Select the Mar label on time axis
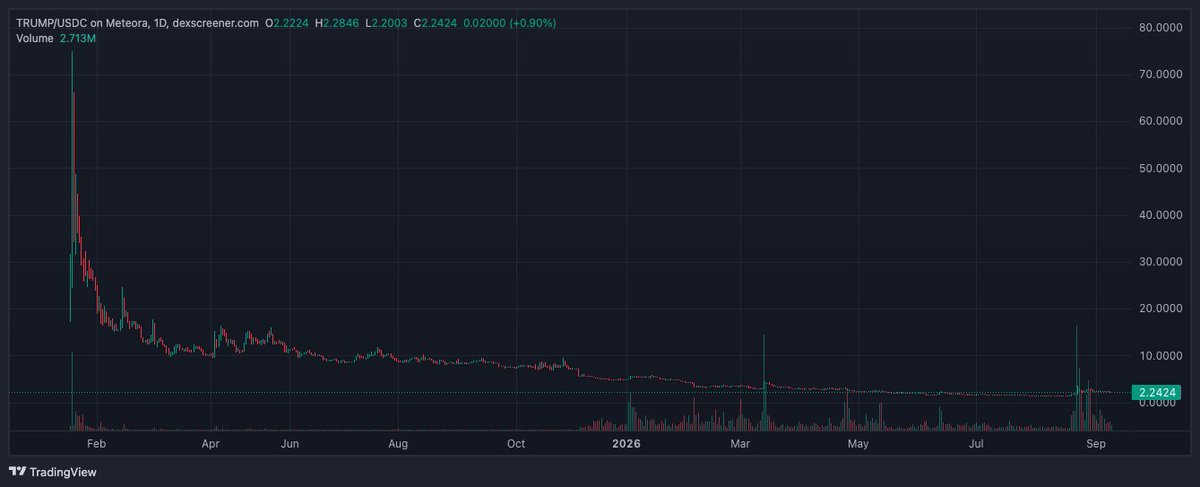 point(740,442)
